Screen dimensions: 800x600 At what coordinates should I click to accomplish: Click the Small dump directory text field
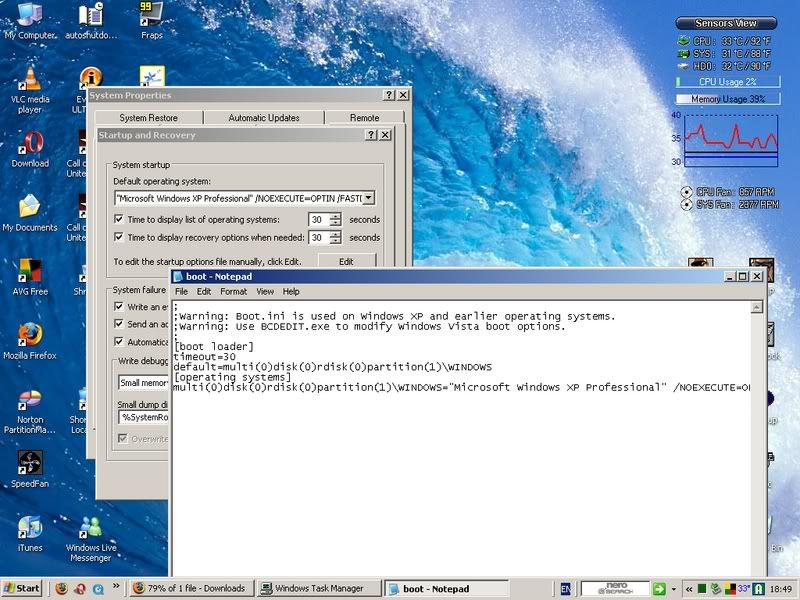pyautogui.click(x=142, y=416)
